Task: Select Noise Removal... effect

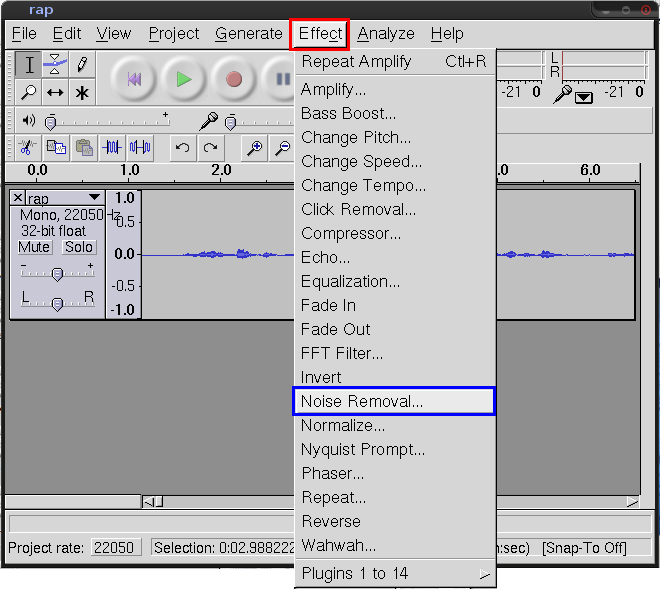Action: pos(394,401)
